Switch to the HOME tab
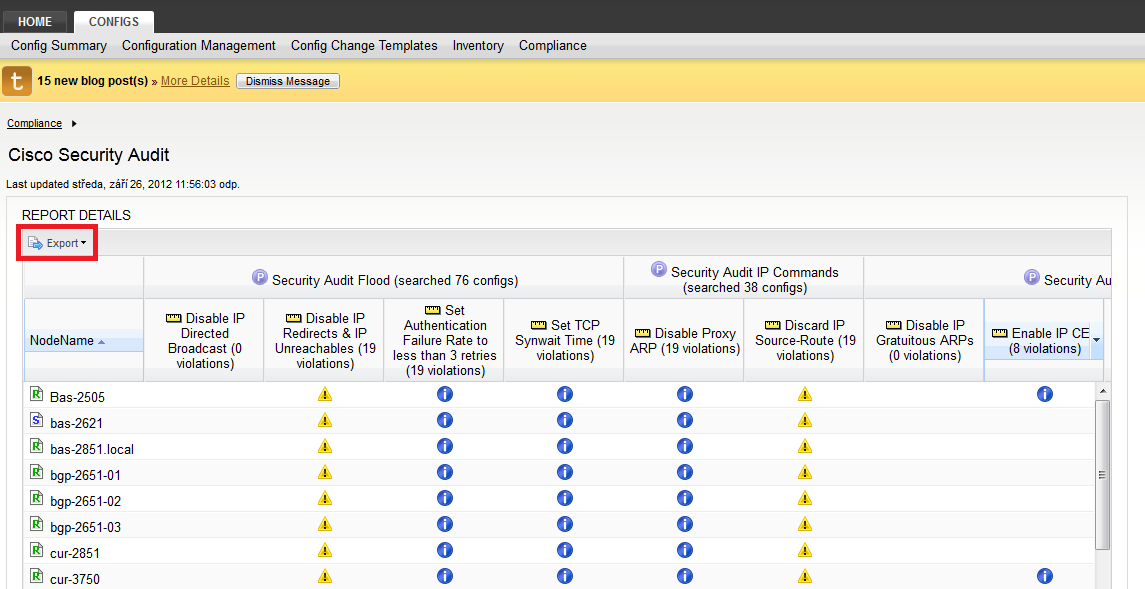The image size is (1145, 589). click(35, 22)
